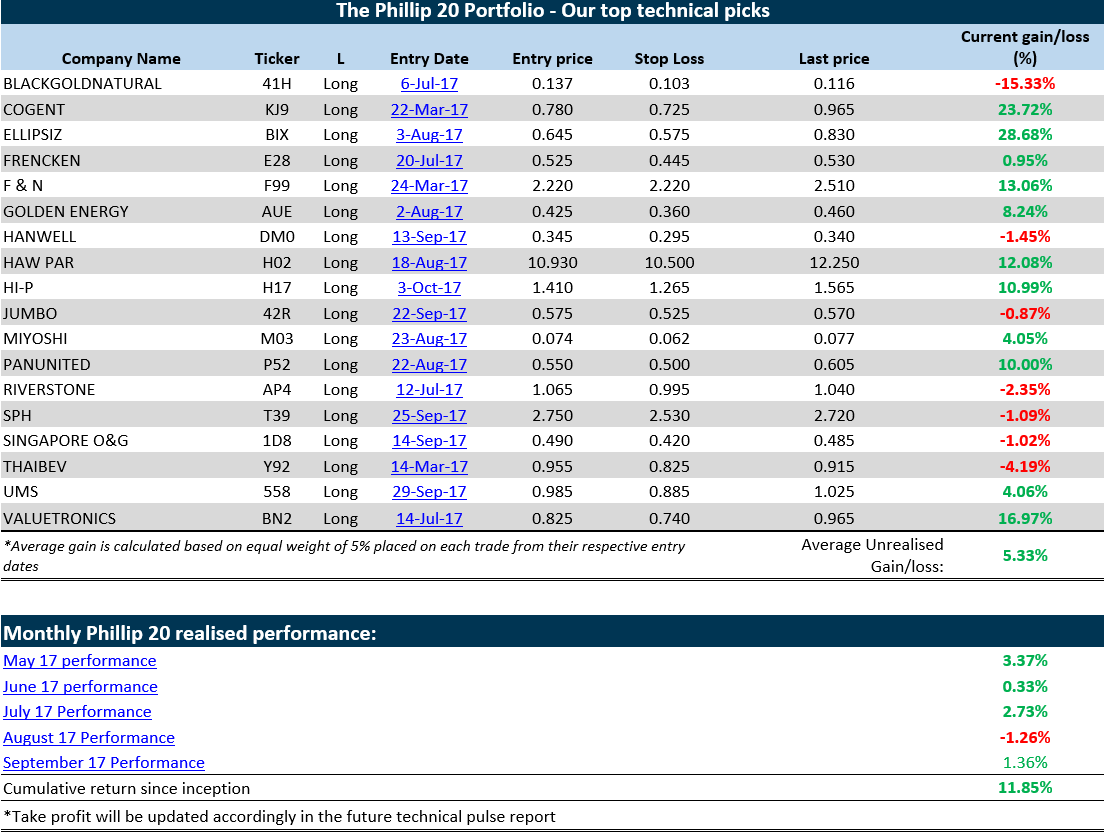Screen dimensions: 1104x834
Task: Open the May 17 performance link
Action: 80,661
